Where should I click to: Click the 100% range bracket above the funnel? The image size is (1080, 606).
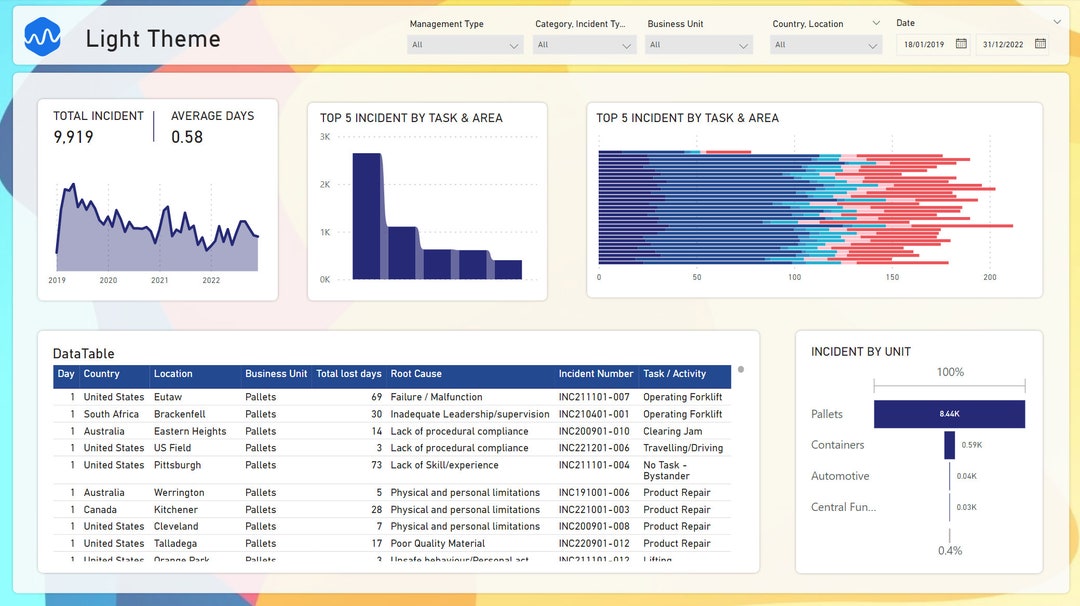point(949,385)
